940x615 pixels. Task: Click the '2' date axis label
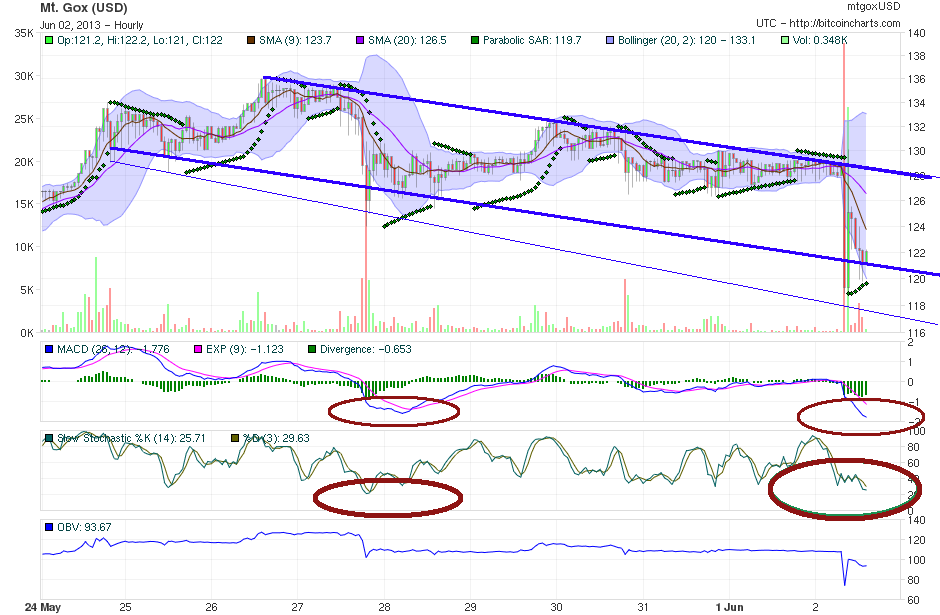(815, 607)
